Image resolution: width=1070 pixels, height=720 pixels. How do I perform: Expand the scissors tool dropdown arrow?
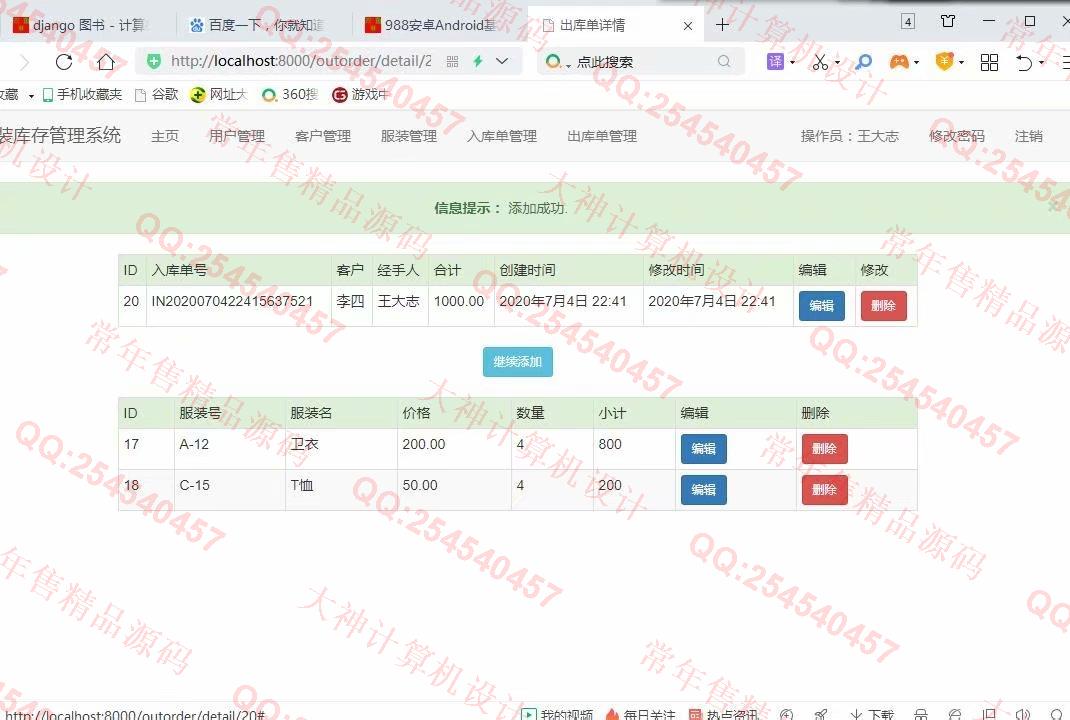[837, 62]
